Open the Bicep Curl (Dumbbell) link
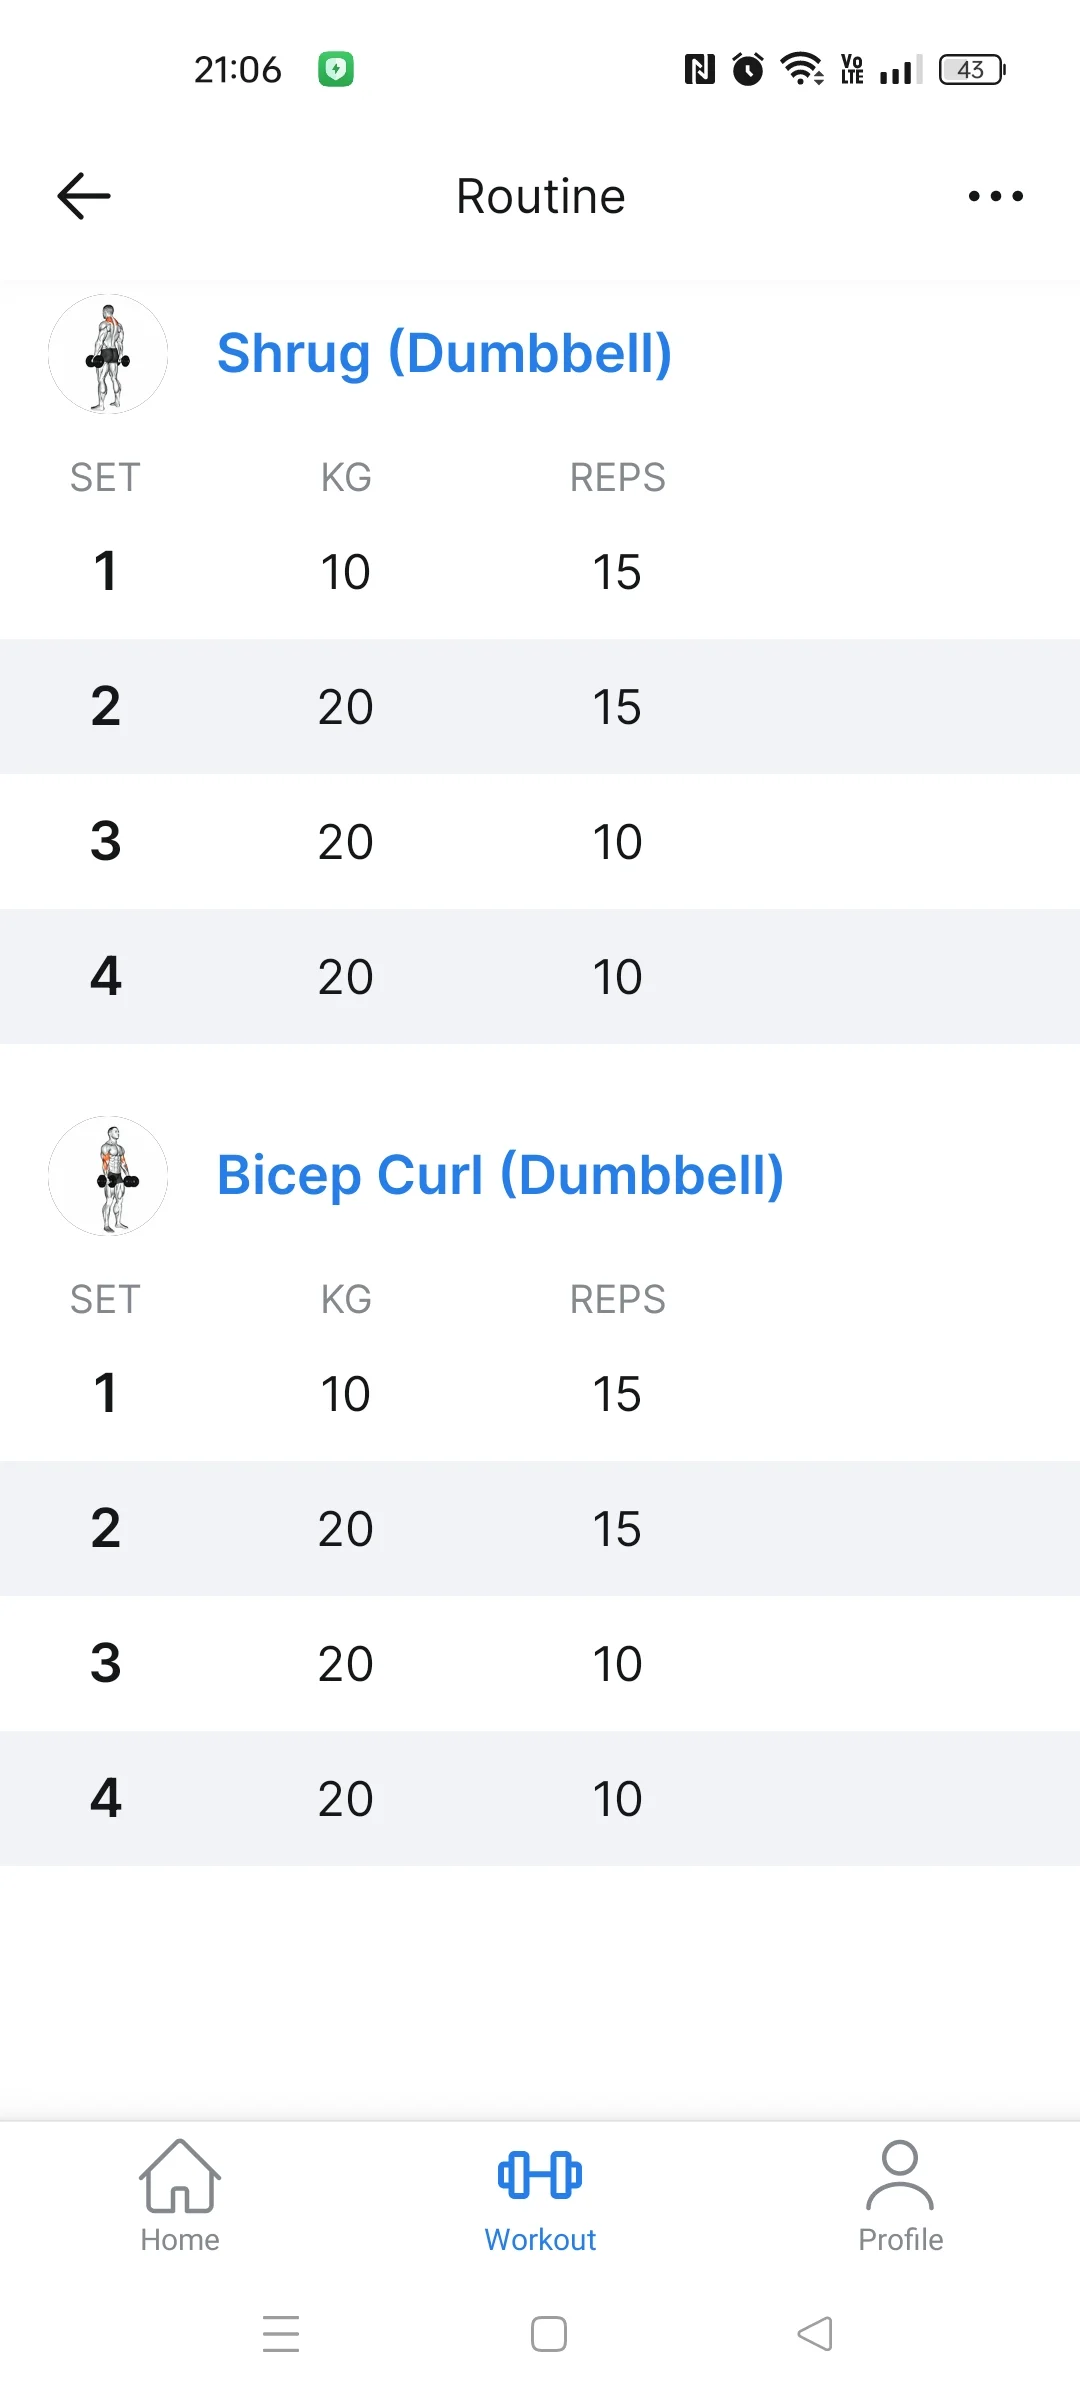The height and width of the screenshot is (2400, 1080). pyautogui.click(x=500, y=1176)
